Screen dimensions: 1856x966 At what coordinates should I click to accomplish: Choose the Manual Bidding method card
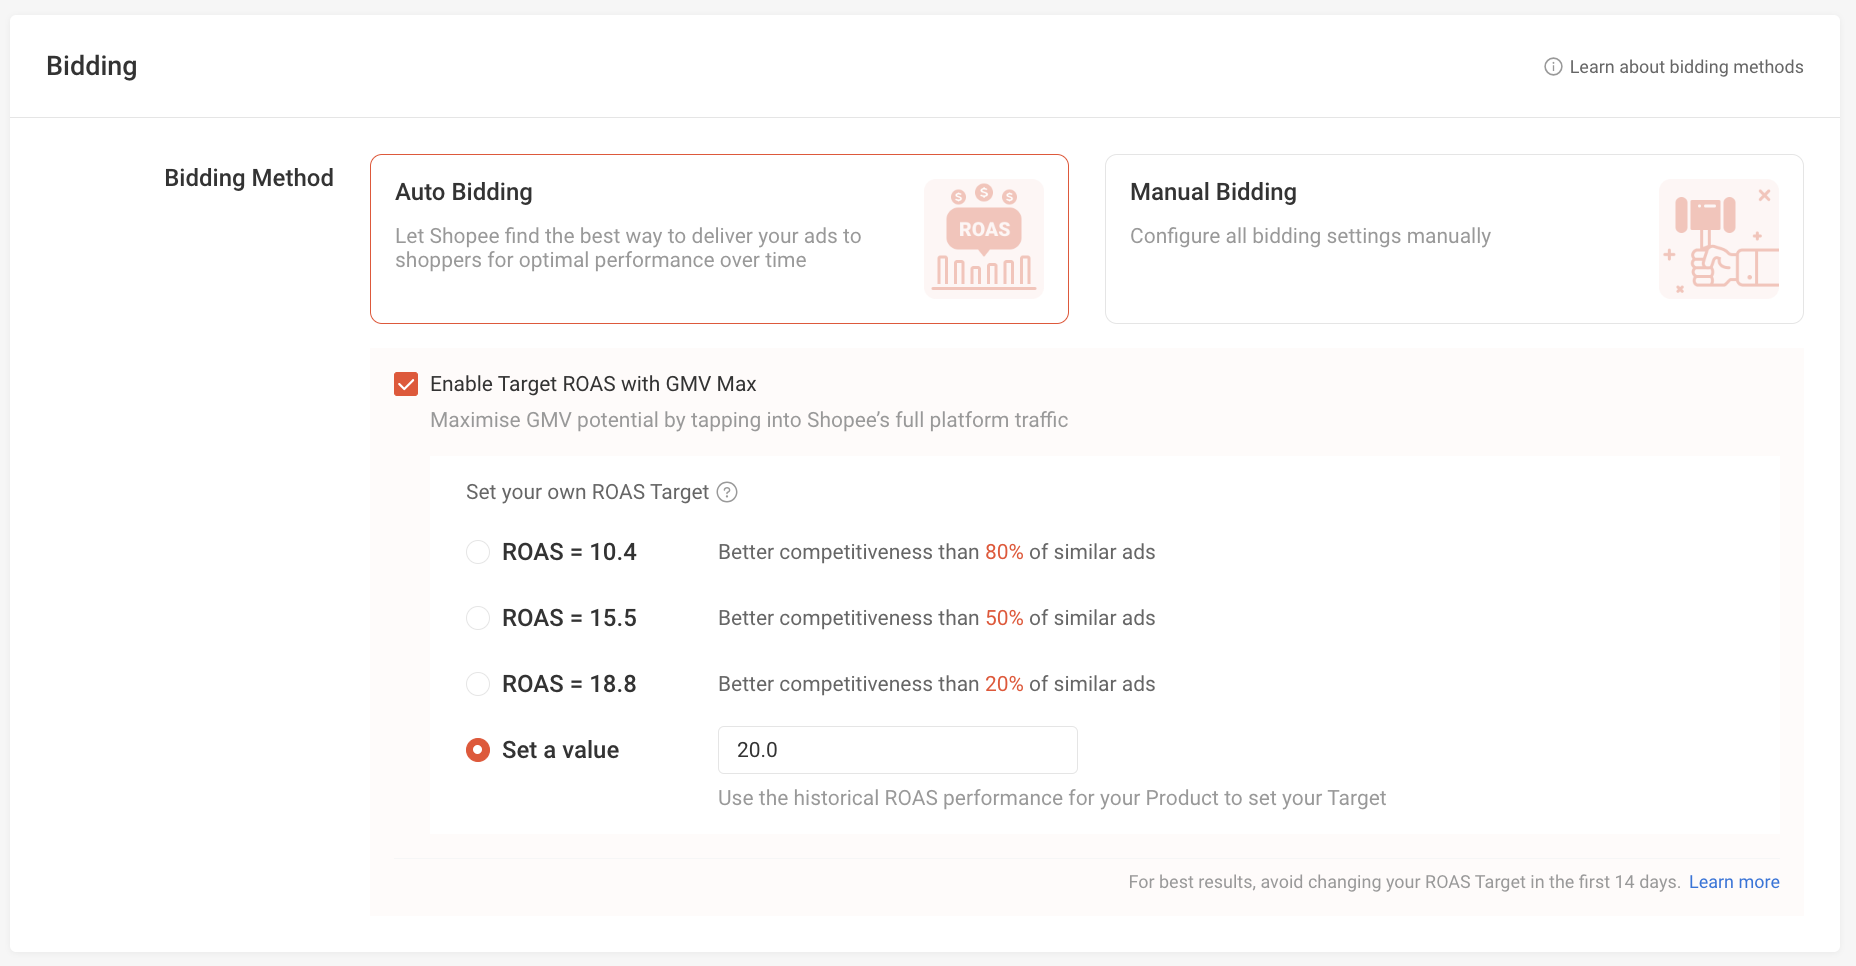coord(1454,239)
